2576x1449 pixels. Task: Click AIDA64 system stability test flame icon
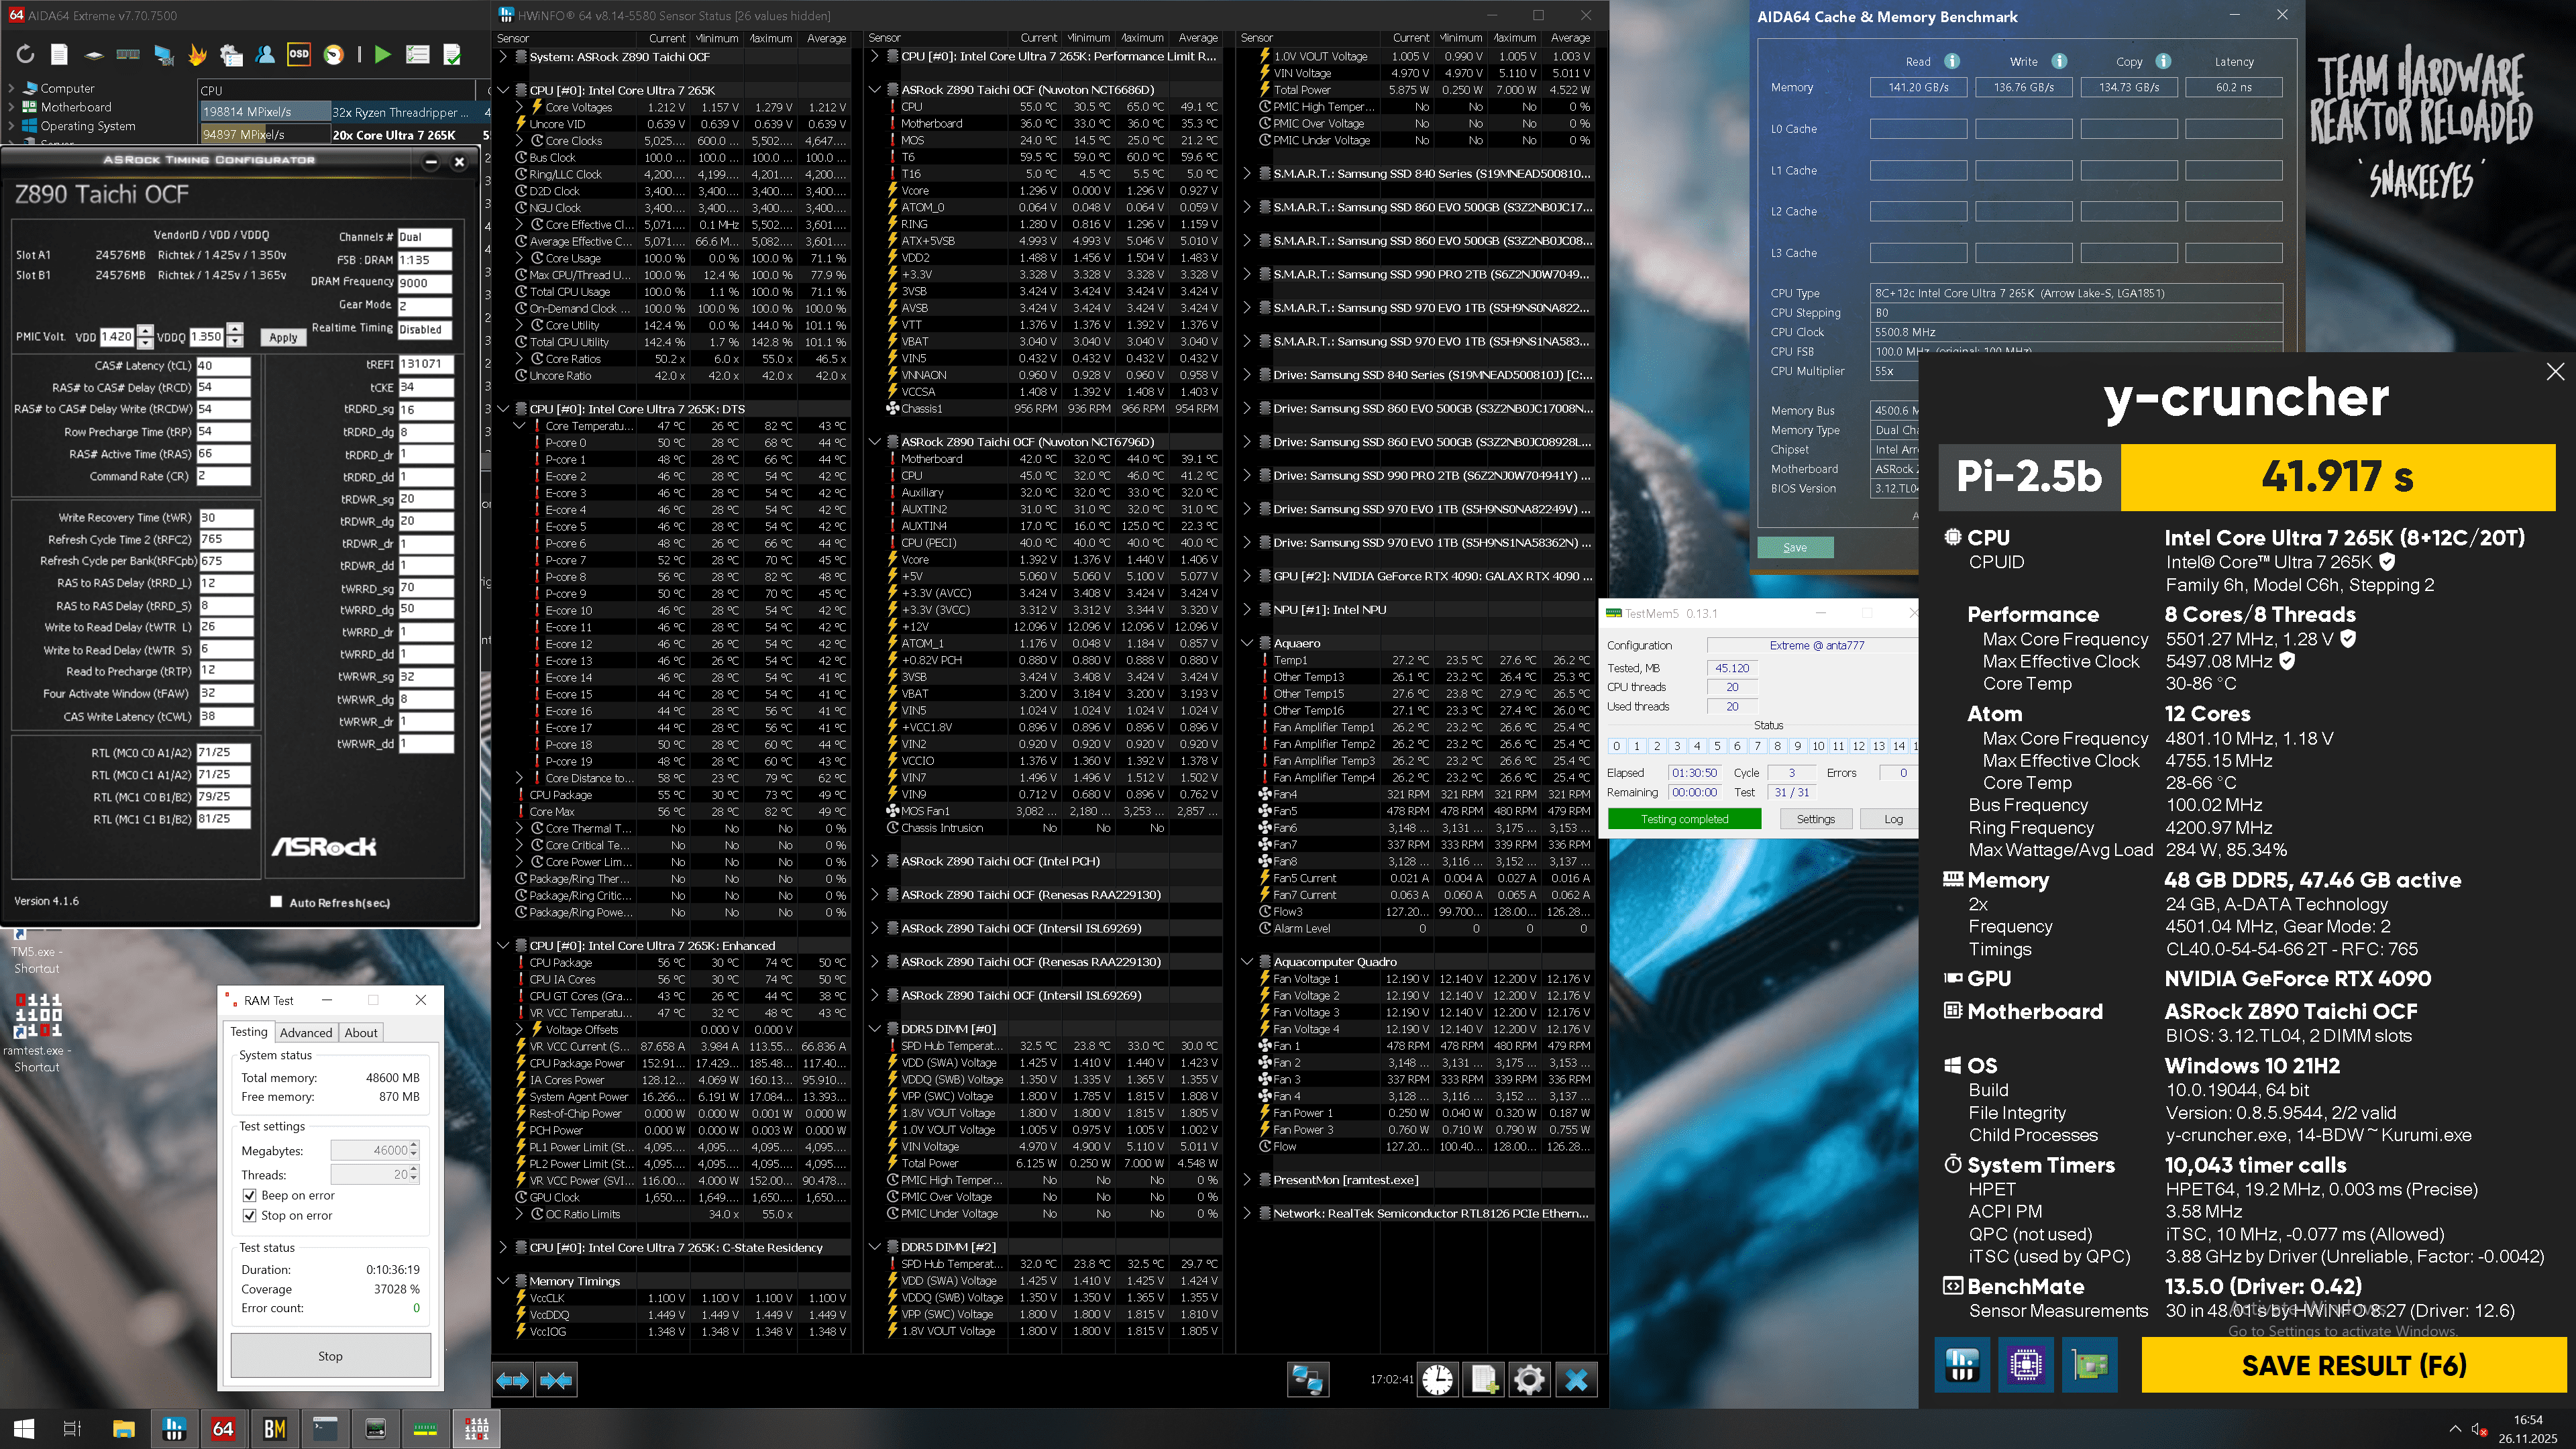(197, 55)
